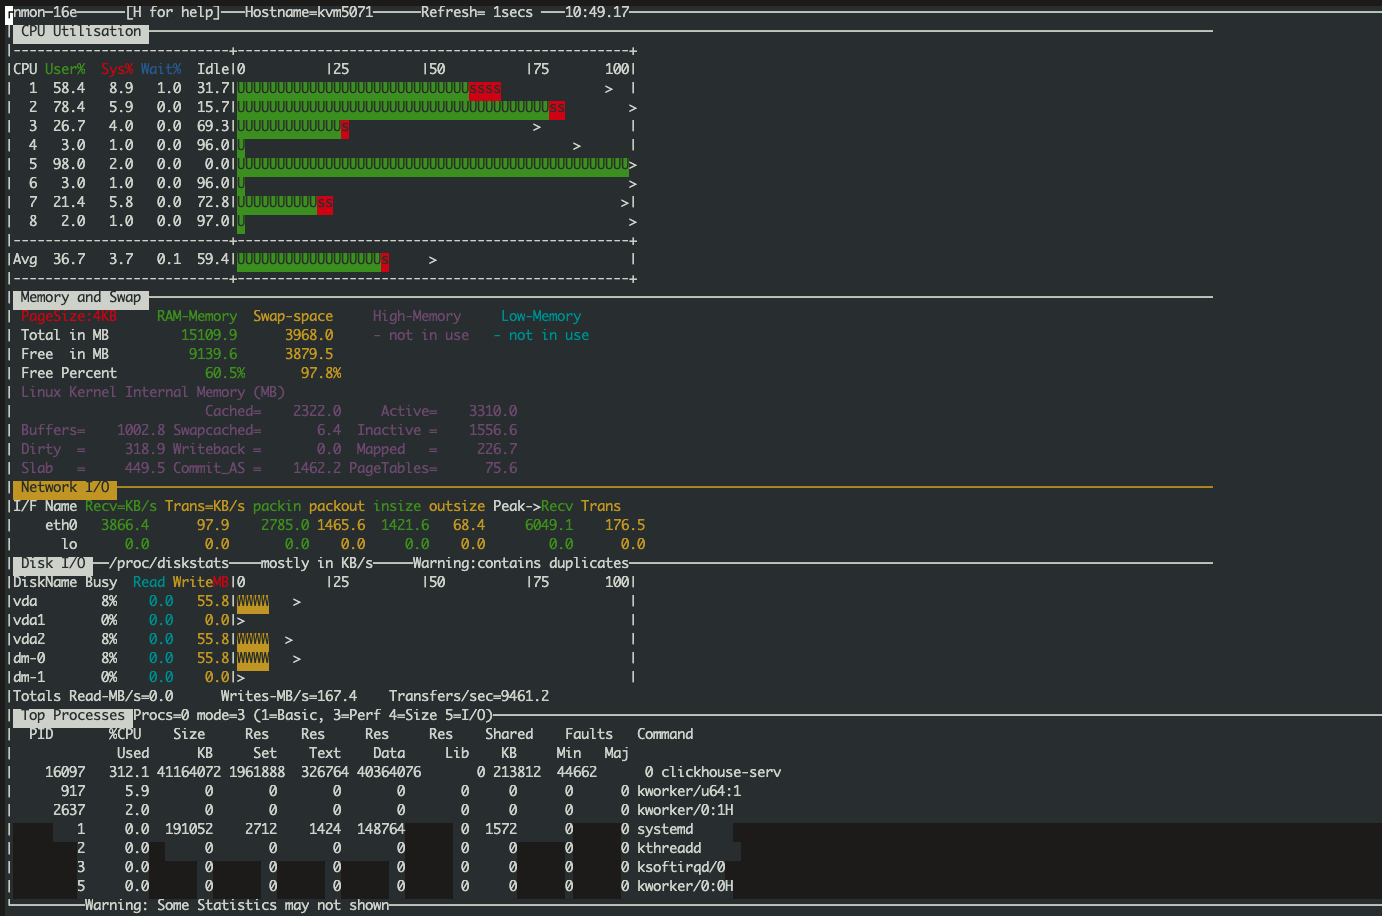Click eth0 Recv value 3866.4
This screenshot has height=916, width=1382.
point(125,525)
